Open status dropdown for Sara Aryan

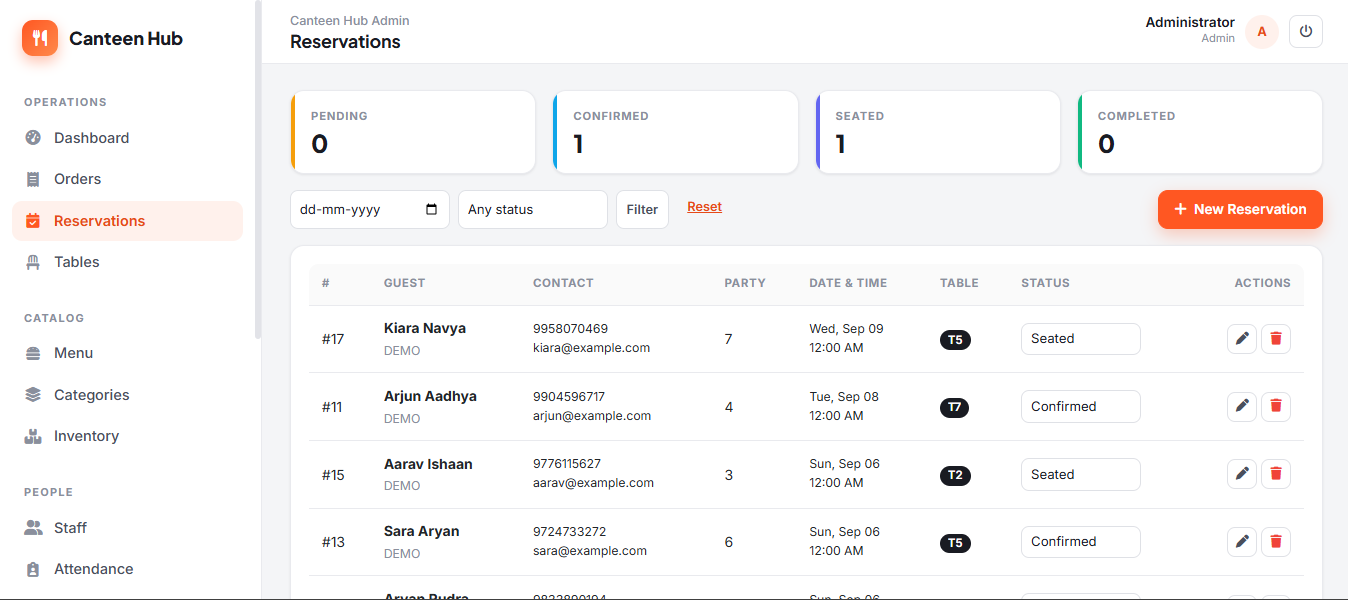1081,542
